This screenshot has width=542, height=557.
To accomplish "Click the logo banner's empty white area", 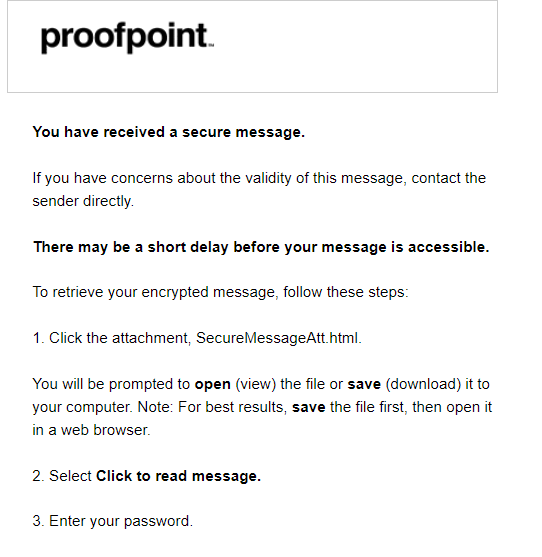I will 355,46.
